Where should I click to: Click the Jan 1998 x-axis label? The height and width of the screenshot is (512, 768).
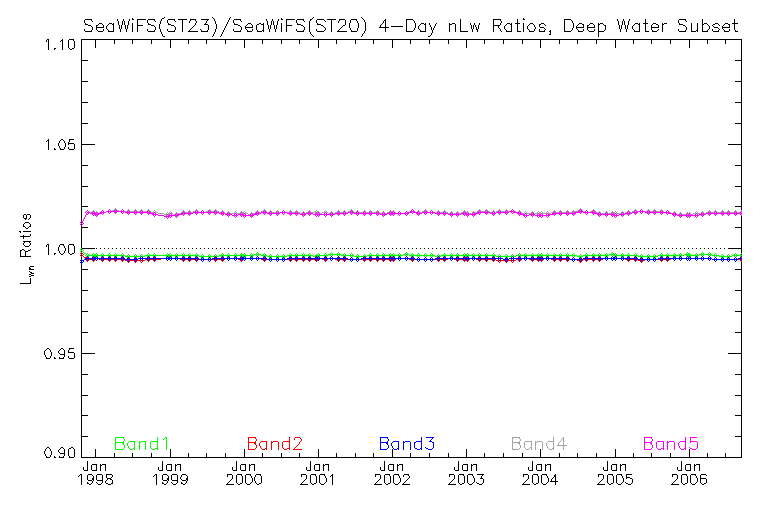pos(95,473)
